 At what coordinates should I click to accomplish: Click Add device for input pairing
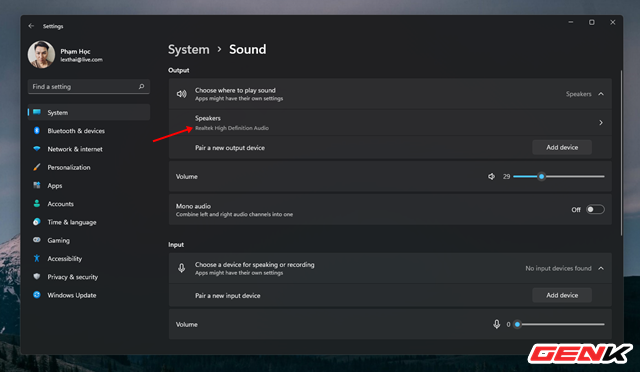coord(562,295)
